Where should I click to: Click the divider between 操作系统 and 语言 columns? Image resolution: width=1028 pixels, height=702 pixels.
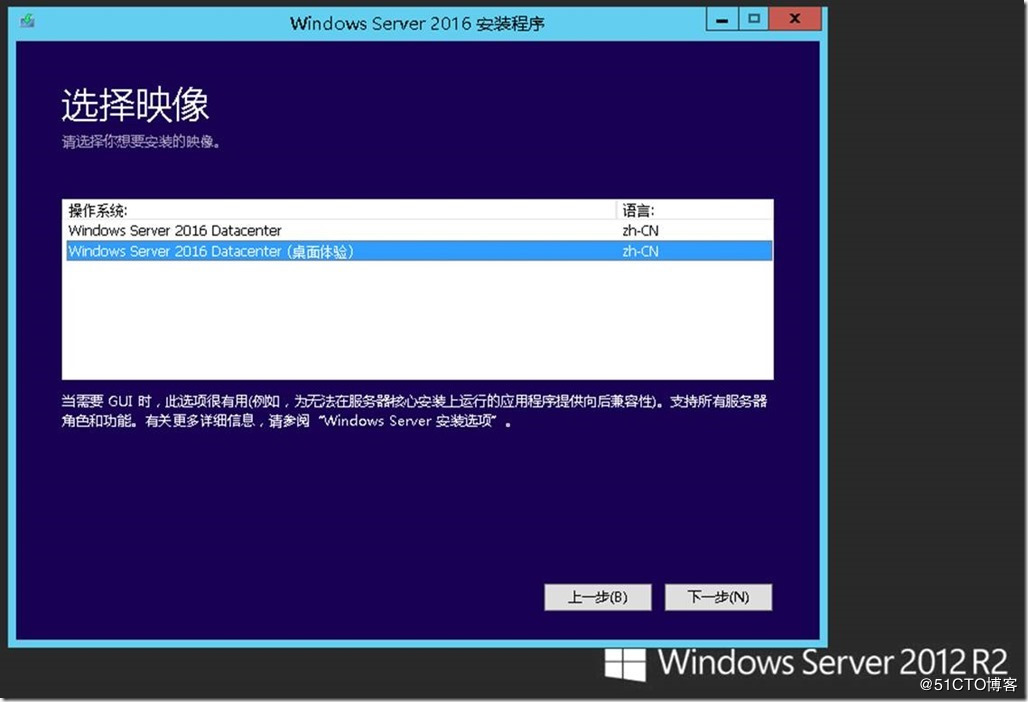[616, 210]
